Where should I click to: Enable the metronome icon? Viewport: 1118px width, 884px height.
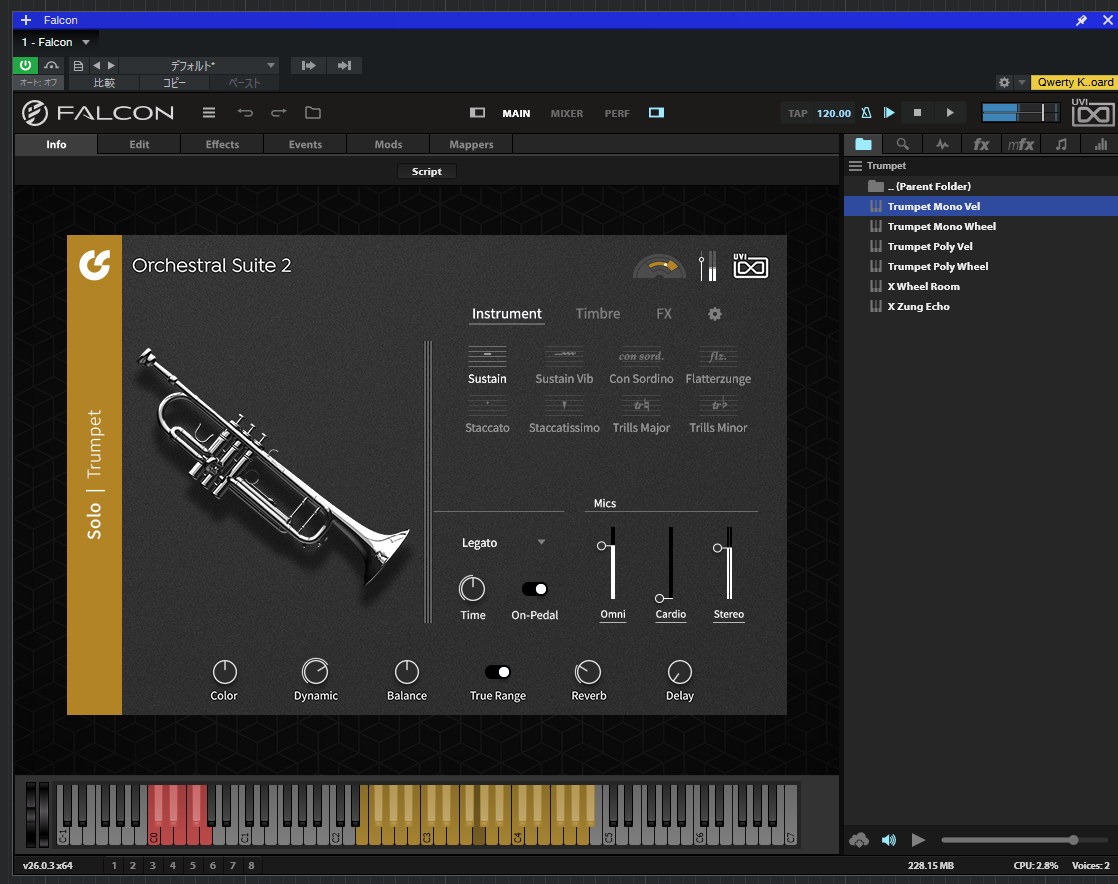coord(866,113)
